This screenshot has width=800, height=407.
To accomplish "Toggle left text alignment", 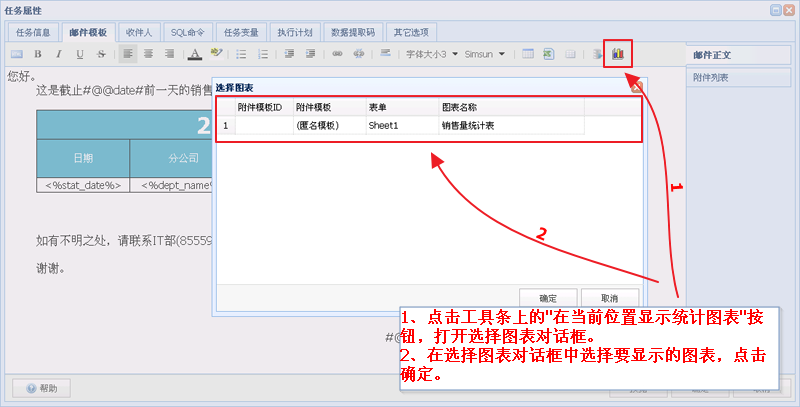I will point(128,54).
